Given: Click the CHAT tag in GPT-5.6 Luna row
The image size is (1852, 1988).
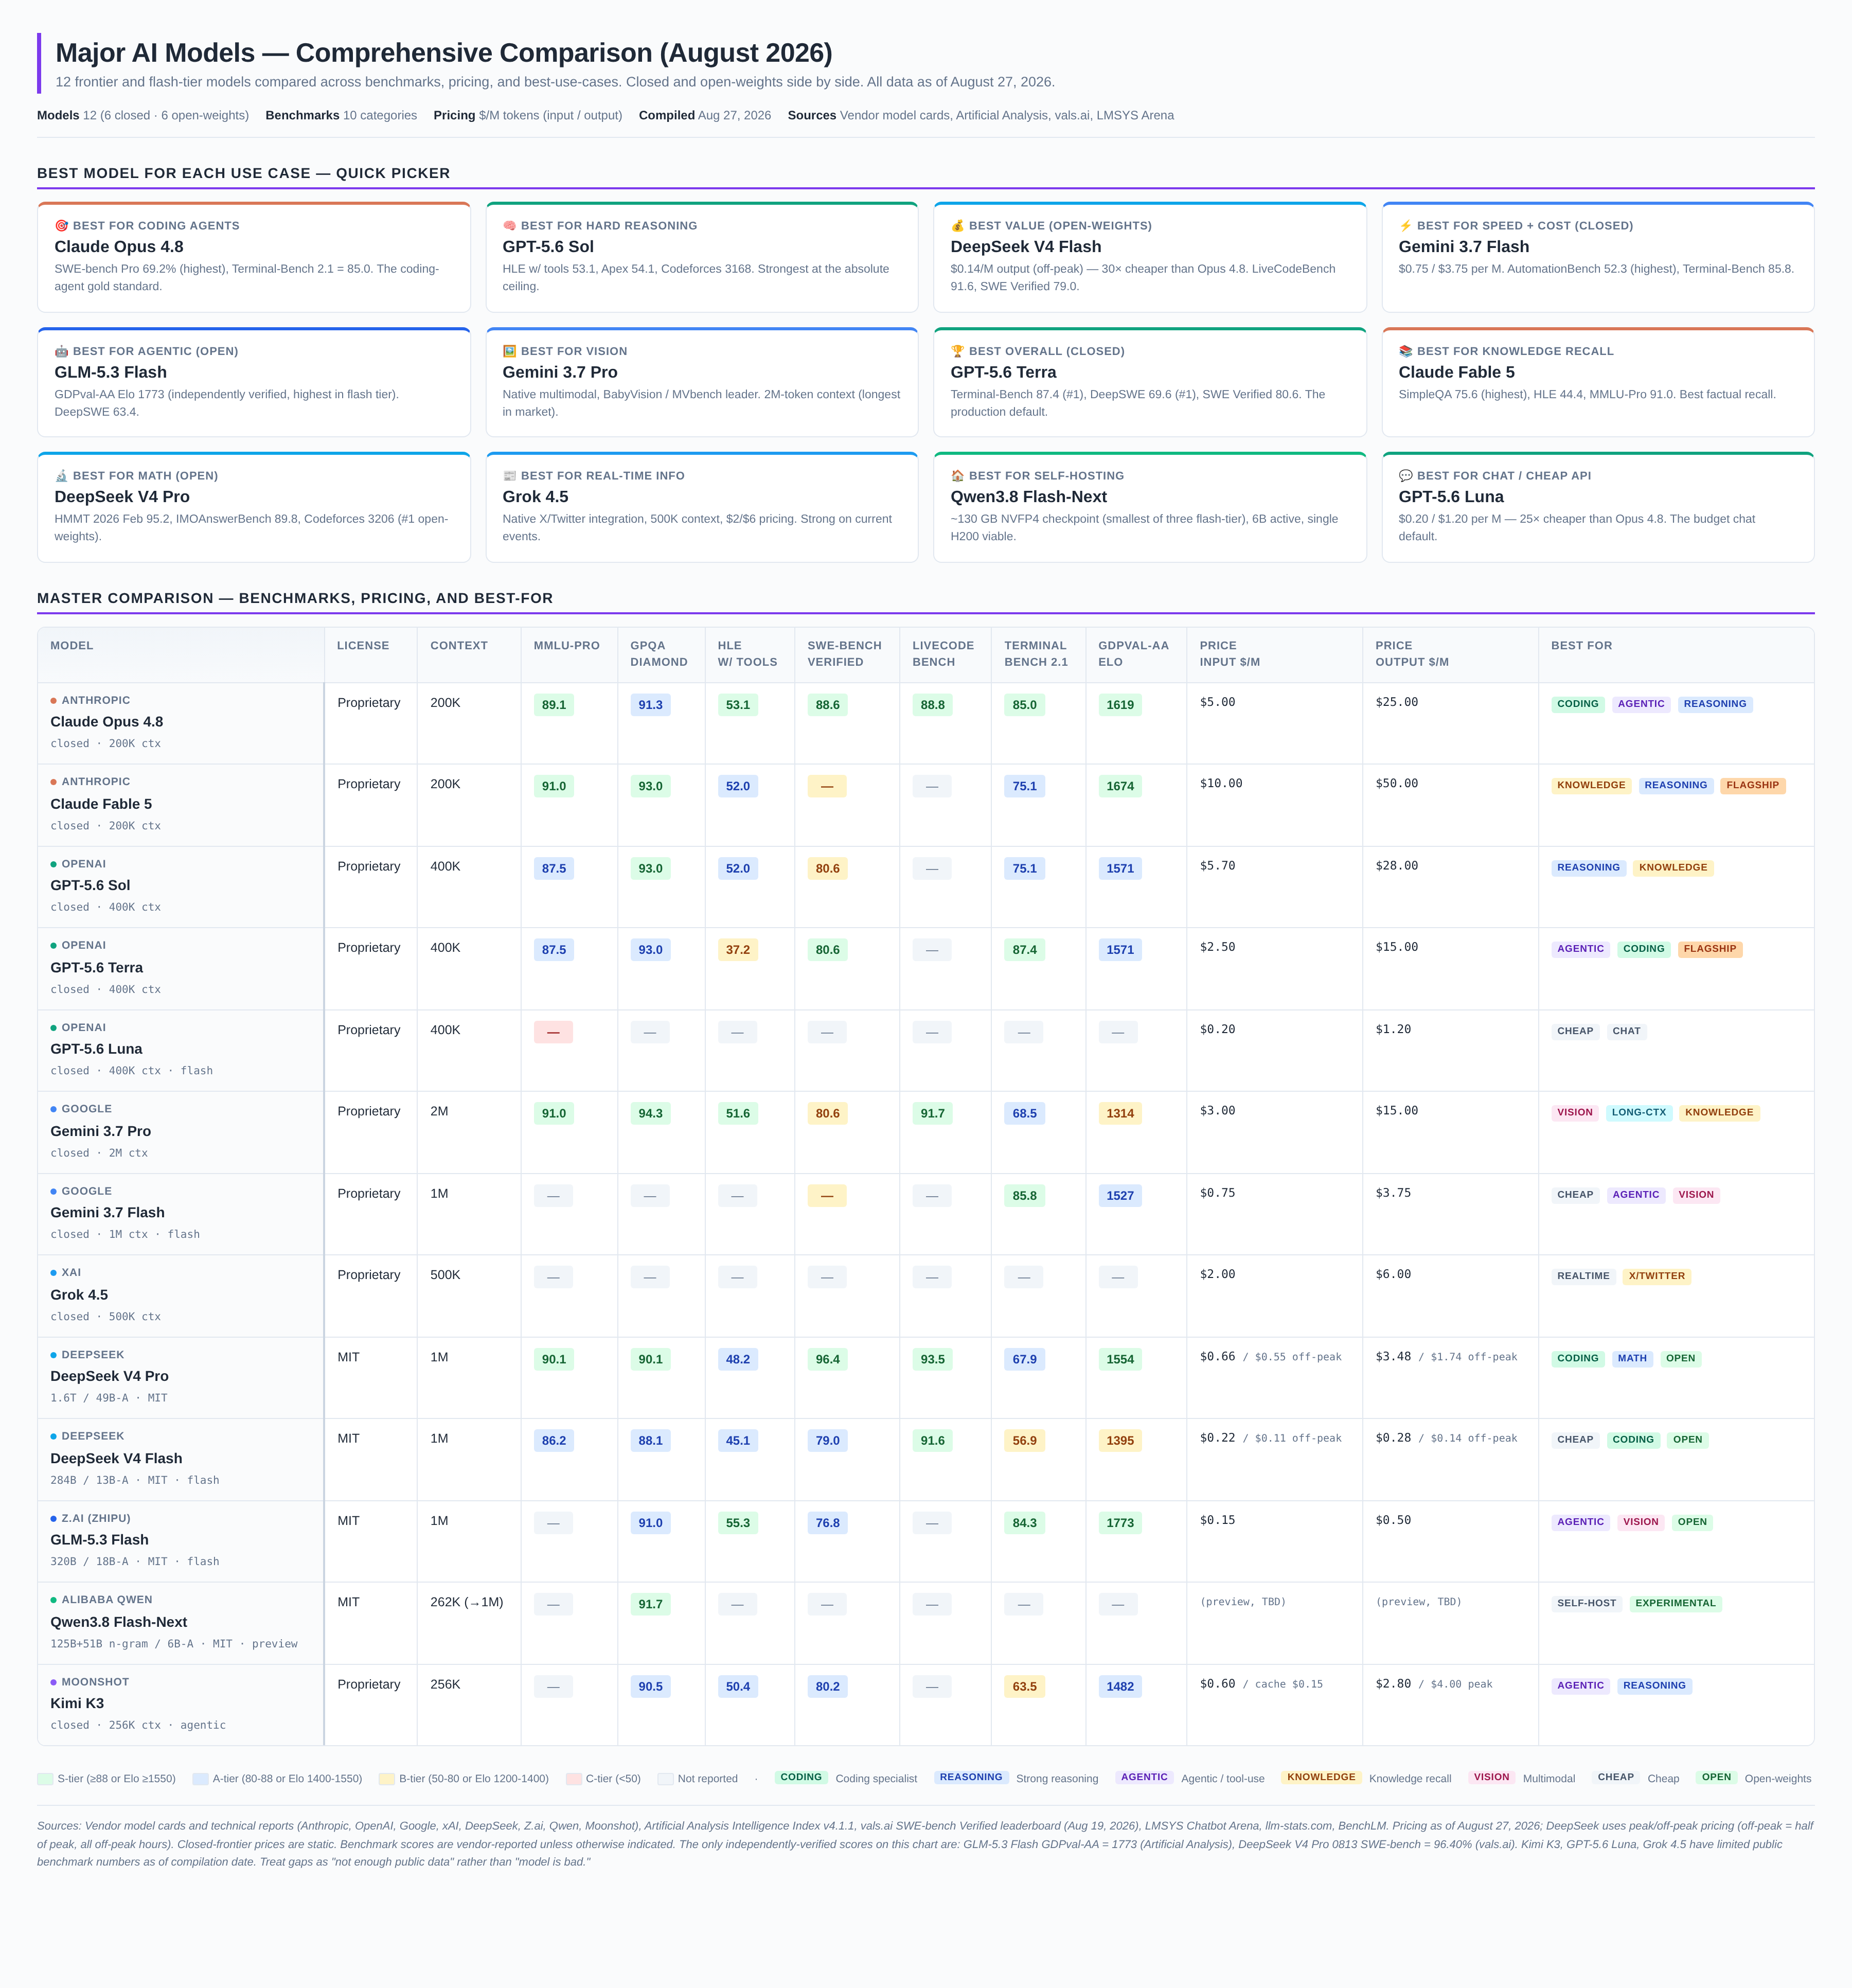Looking at the screenshot, I should click(1626, 1031).
